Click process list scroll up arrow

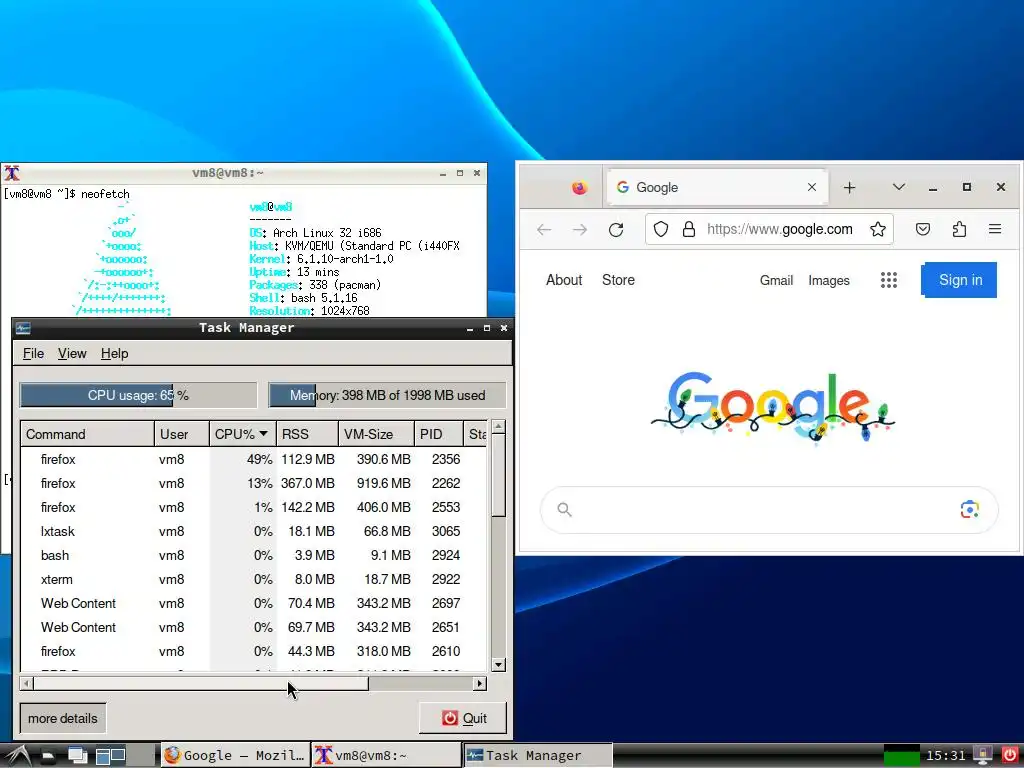(498, 427)
